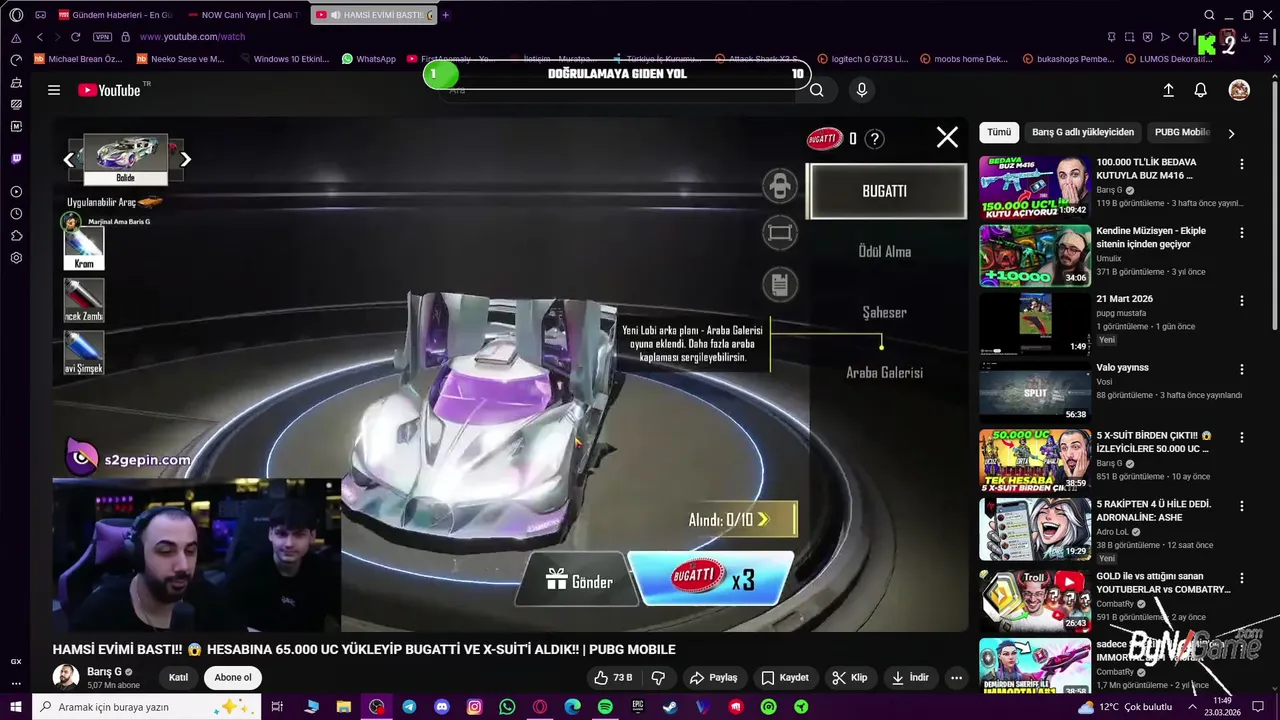Open Twitch in the Opera sidebar
This screenshot has width=1280, height=720.
(x=16, y=158)
